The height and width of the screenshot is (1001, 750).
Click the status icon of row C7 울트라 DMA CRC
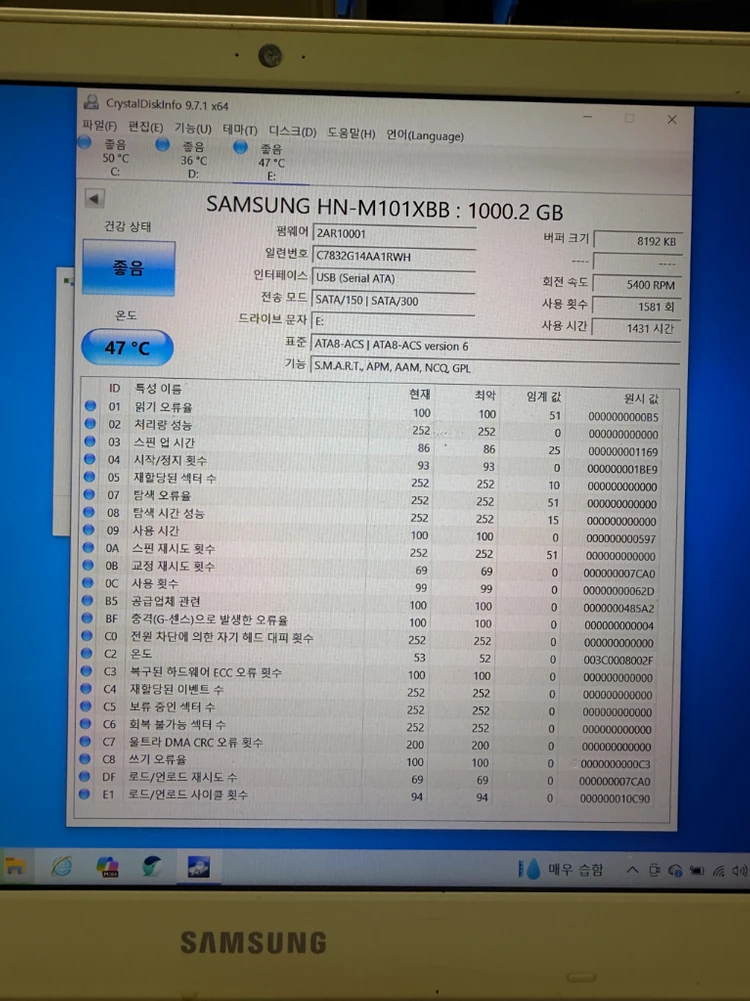(x=85, y=741)
